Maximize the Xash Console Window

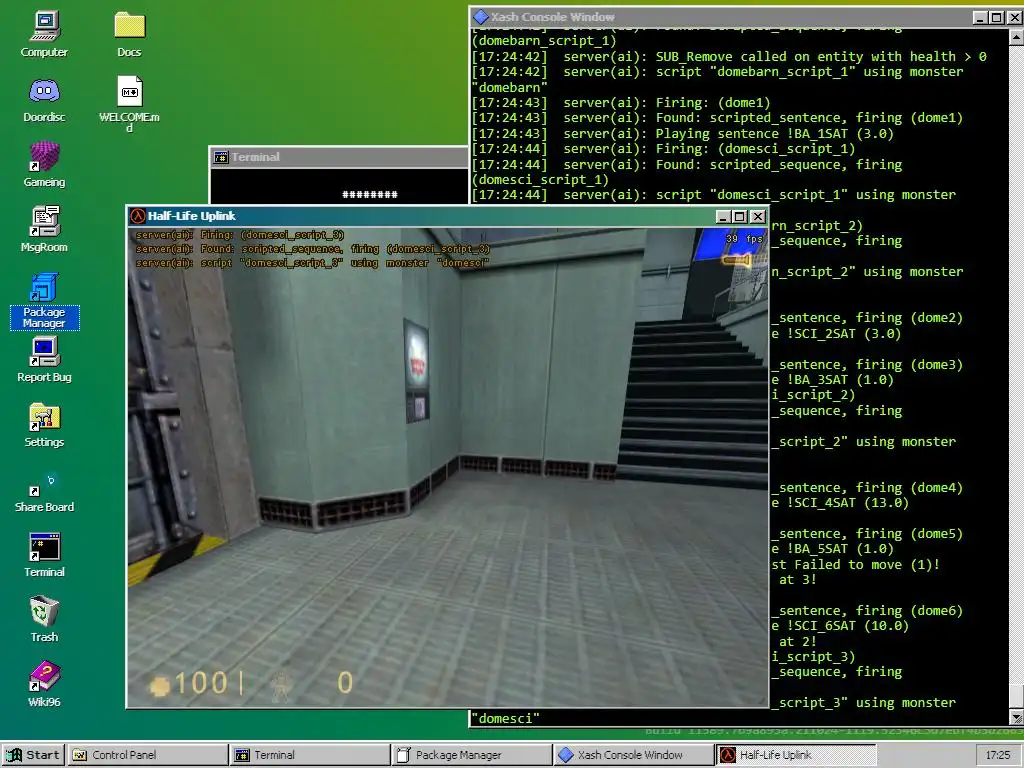point(997,18)
